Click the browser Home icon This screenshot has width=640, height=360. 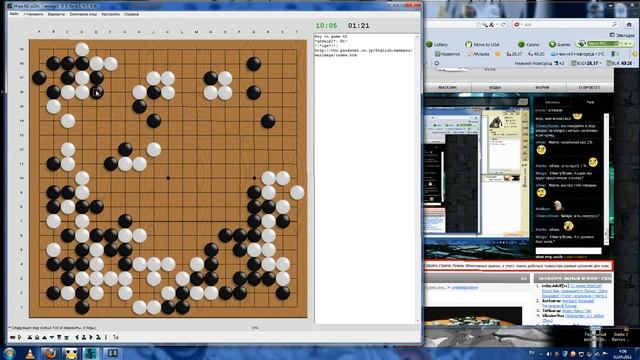[x=629, y=24]
